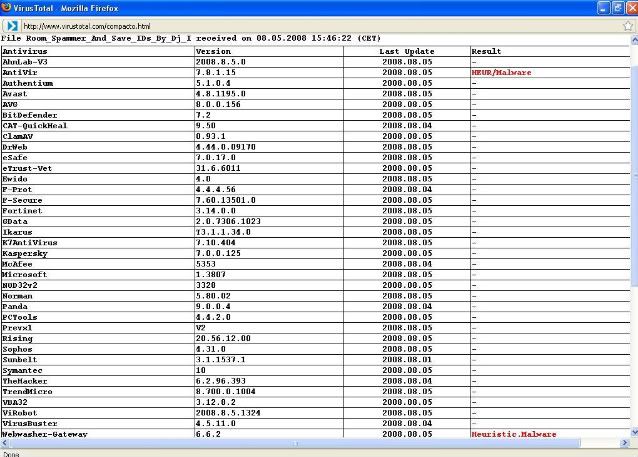
Task: Click the vertical scrollbar down arrow
Action: pos(634,432)
